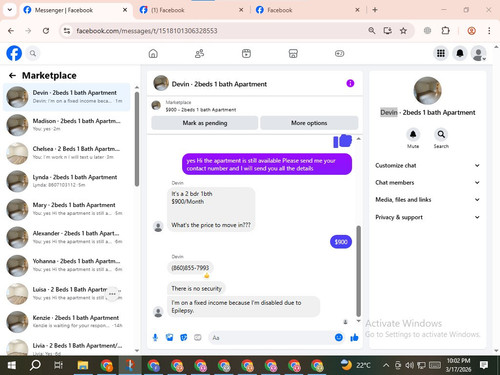500x375 pixels.
Task: Open the Facebook logo home link
Action: 14,53
